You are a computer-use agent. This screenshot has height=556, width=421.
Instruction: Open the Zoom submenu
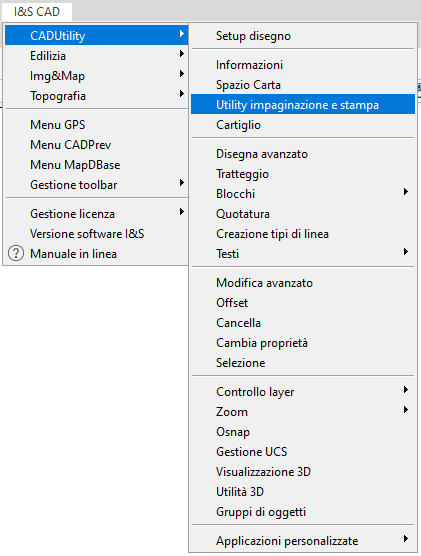tap(303, 412)
